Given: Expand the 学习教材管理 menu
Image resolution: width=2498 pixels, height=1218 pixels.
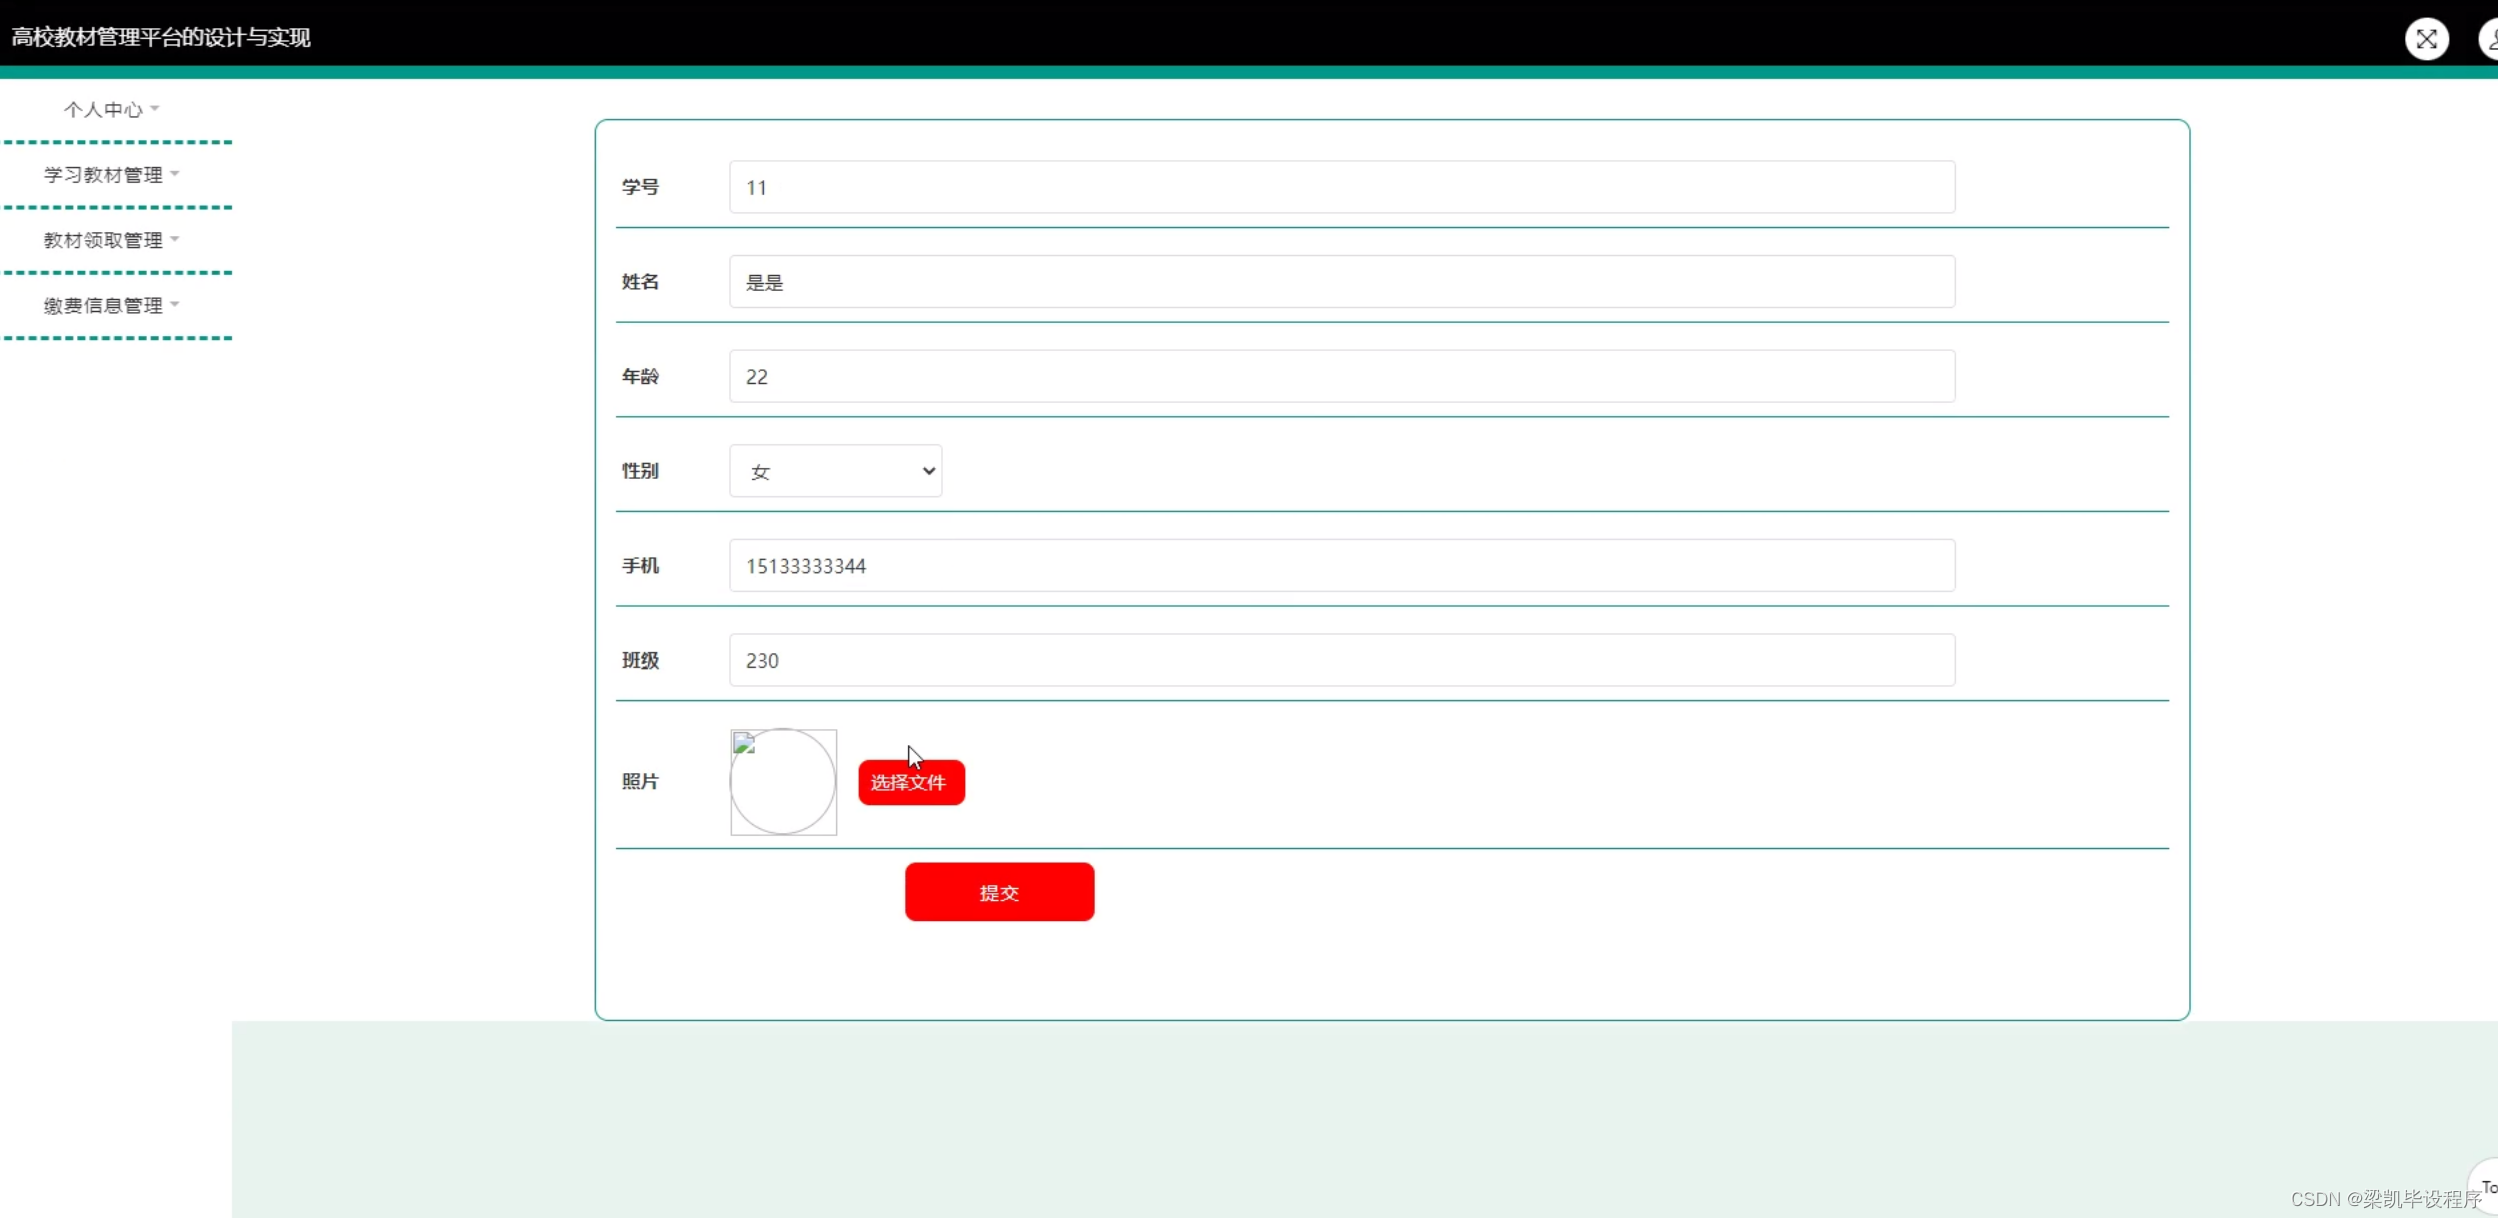Looking at the screenshot, I should [103, 175].
